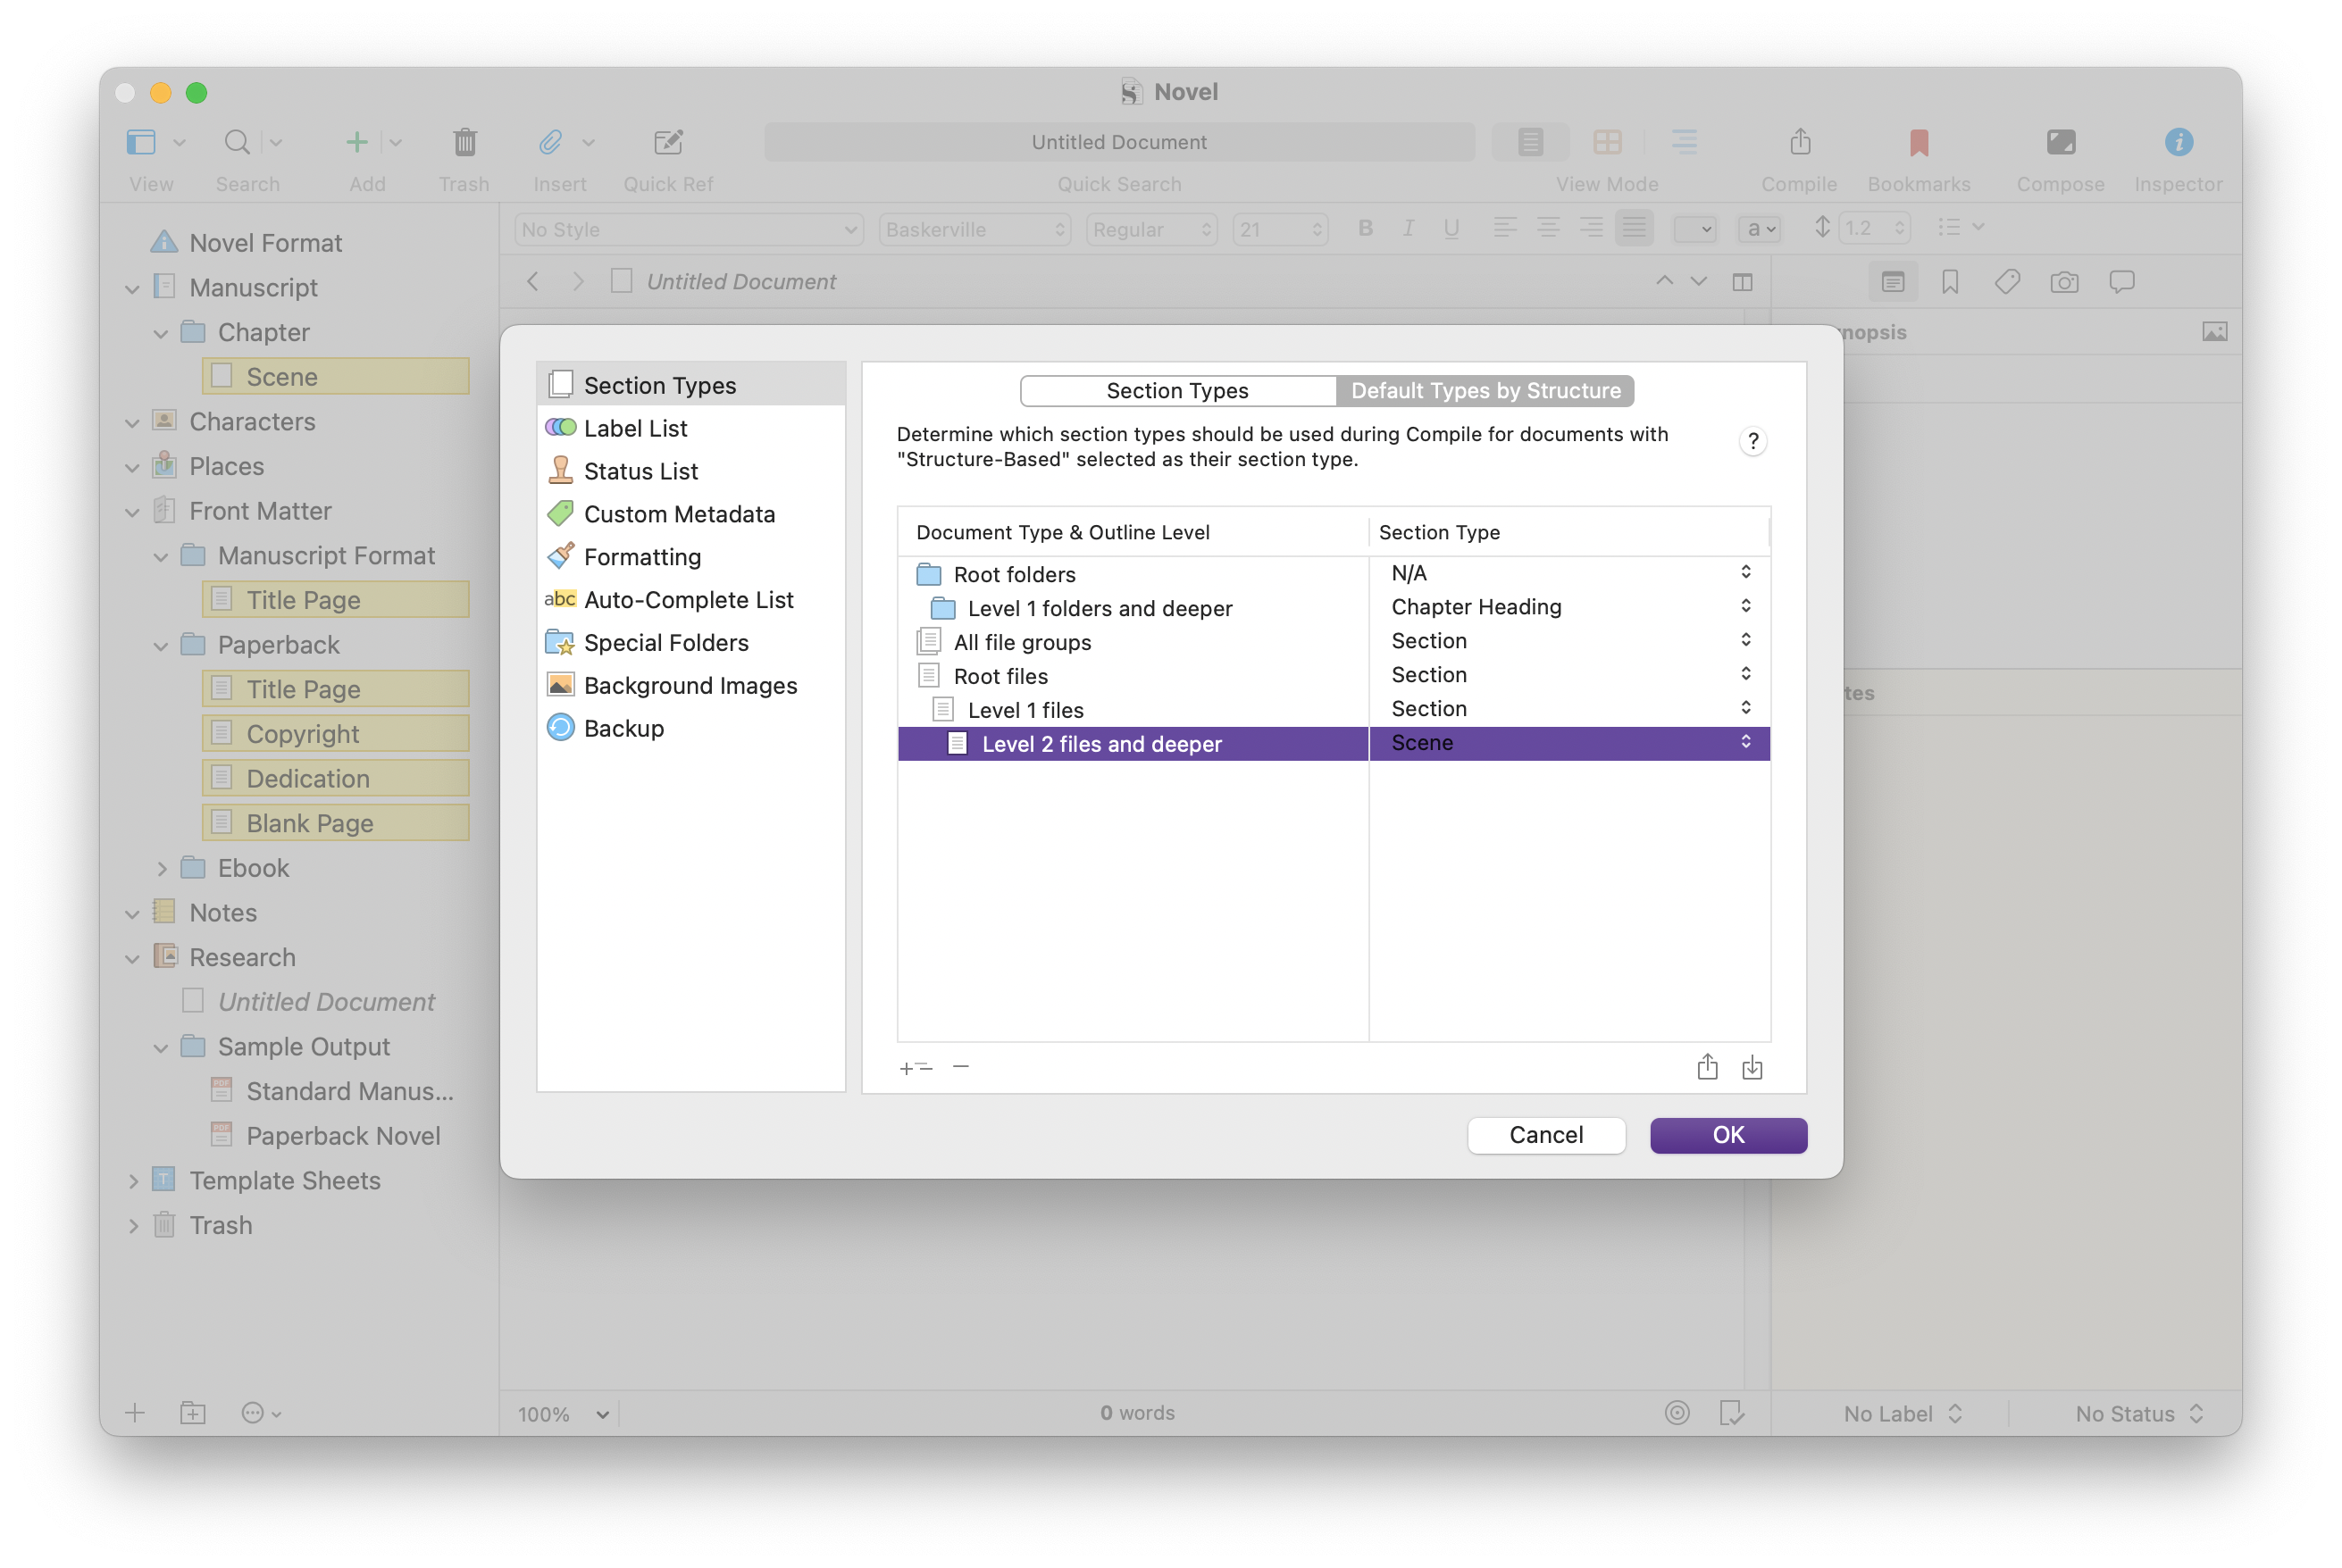Click the Cancel button
This screenshot has height=1568, width=2342.
(x=1545, y=1135)
